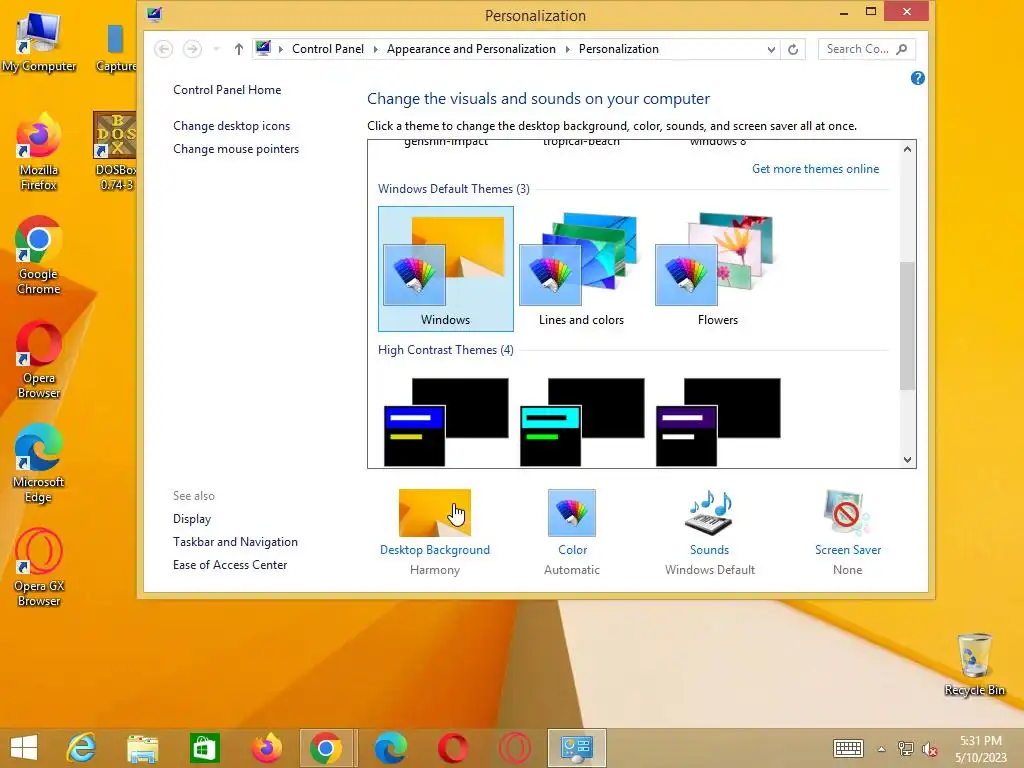Click the Windows Start button
This screenshot has width=1024, height=768.
[x=24, y=748]
